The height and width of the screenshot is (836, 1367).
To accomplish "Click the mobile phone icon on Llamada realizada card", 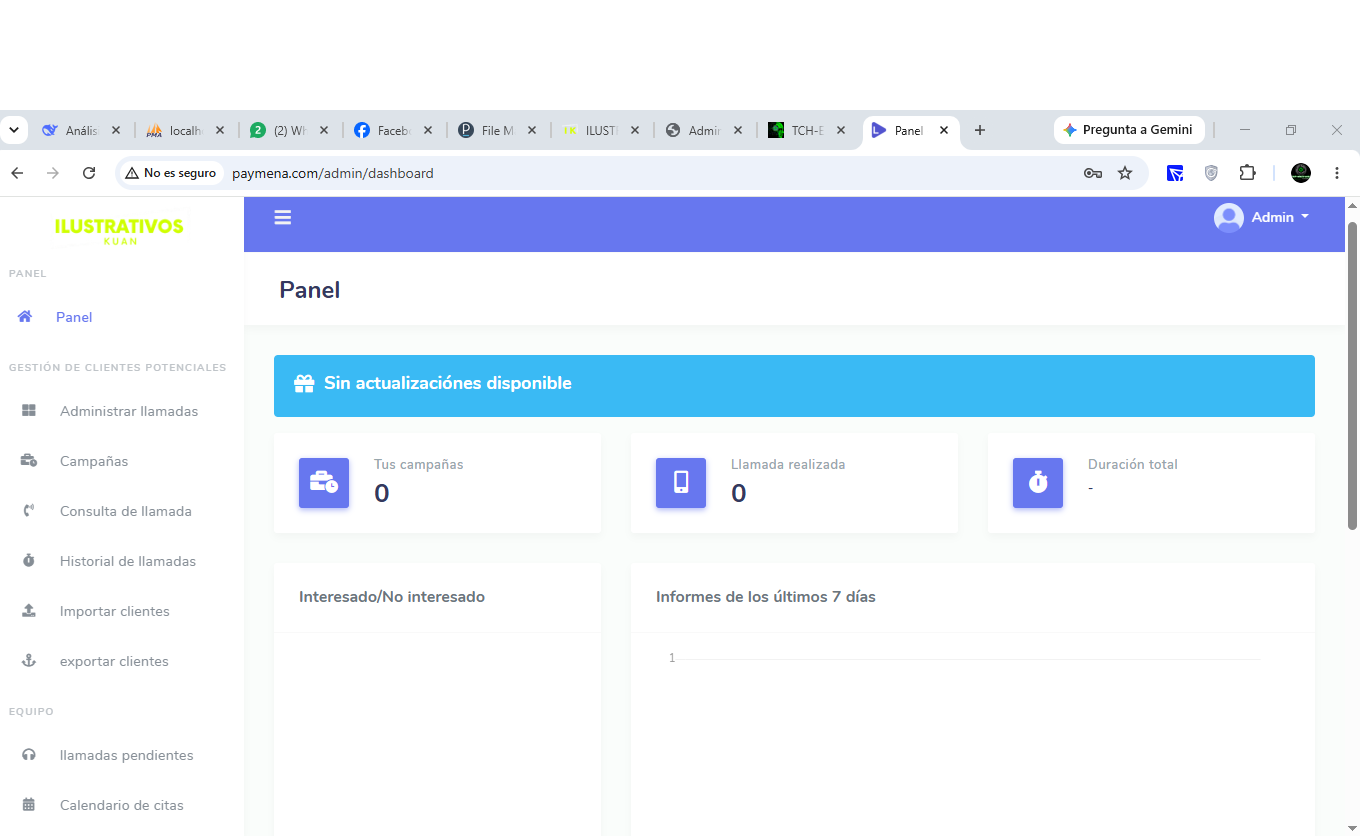I will click(x=681, y=483).
